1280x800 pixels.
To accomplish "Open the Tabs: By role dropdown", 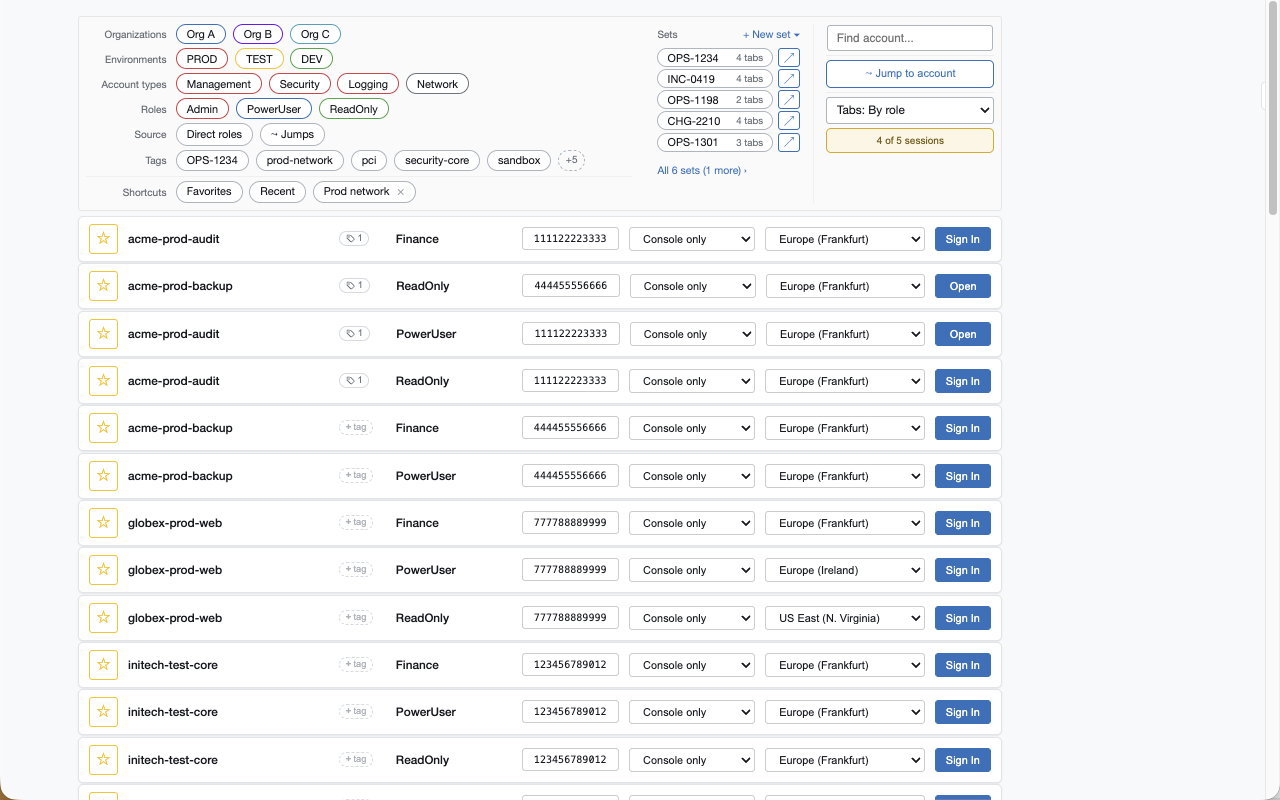I will coord(910,110).
